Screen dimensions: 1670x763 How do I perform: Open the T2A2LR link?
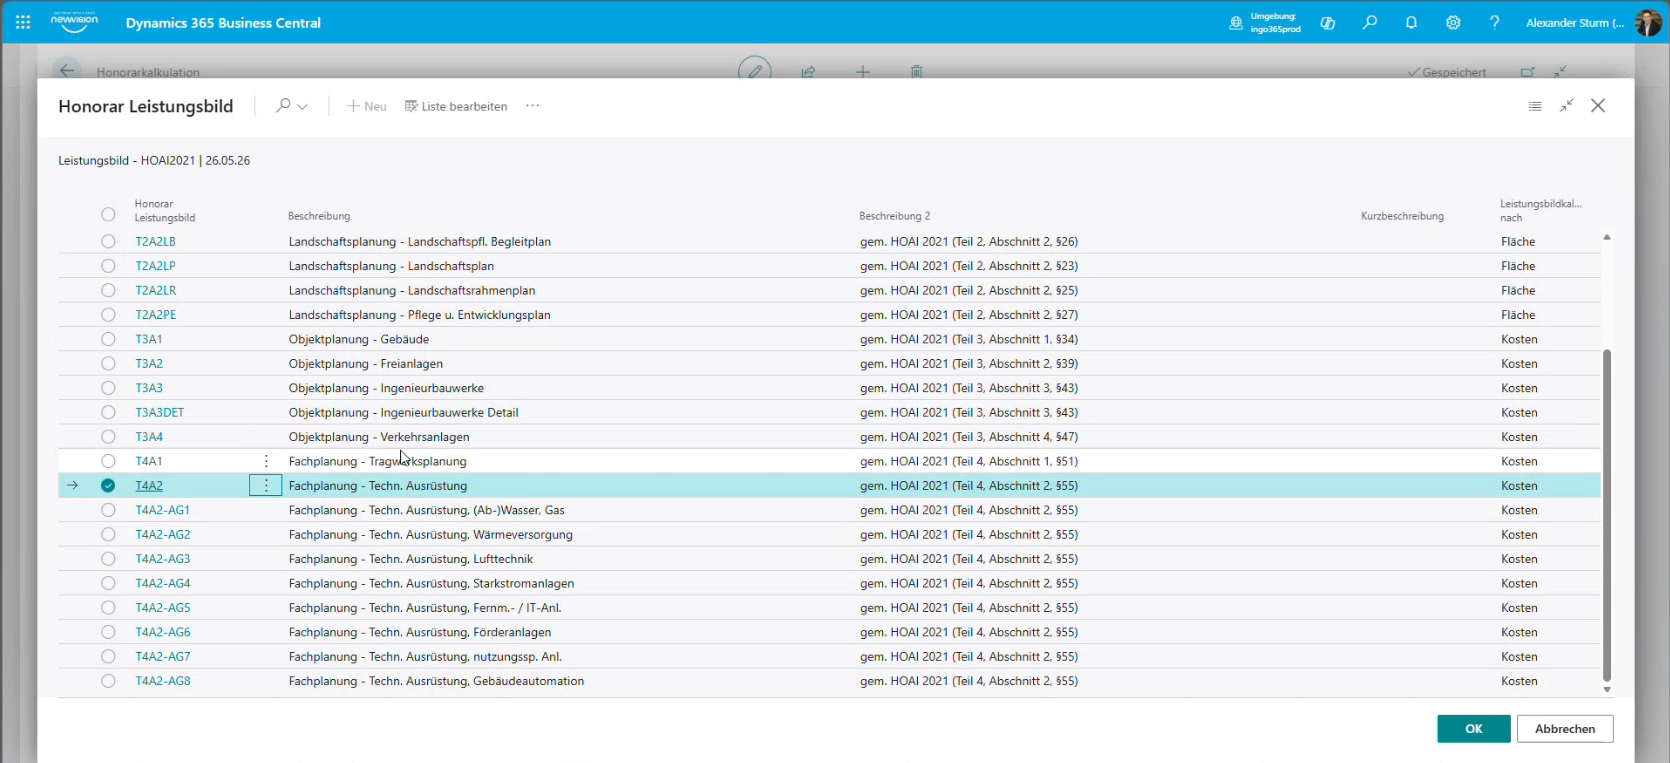click(x=156, y=290)
